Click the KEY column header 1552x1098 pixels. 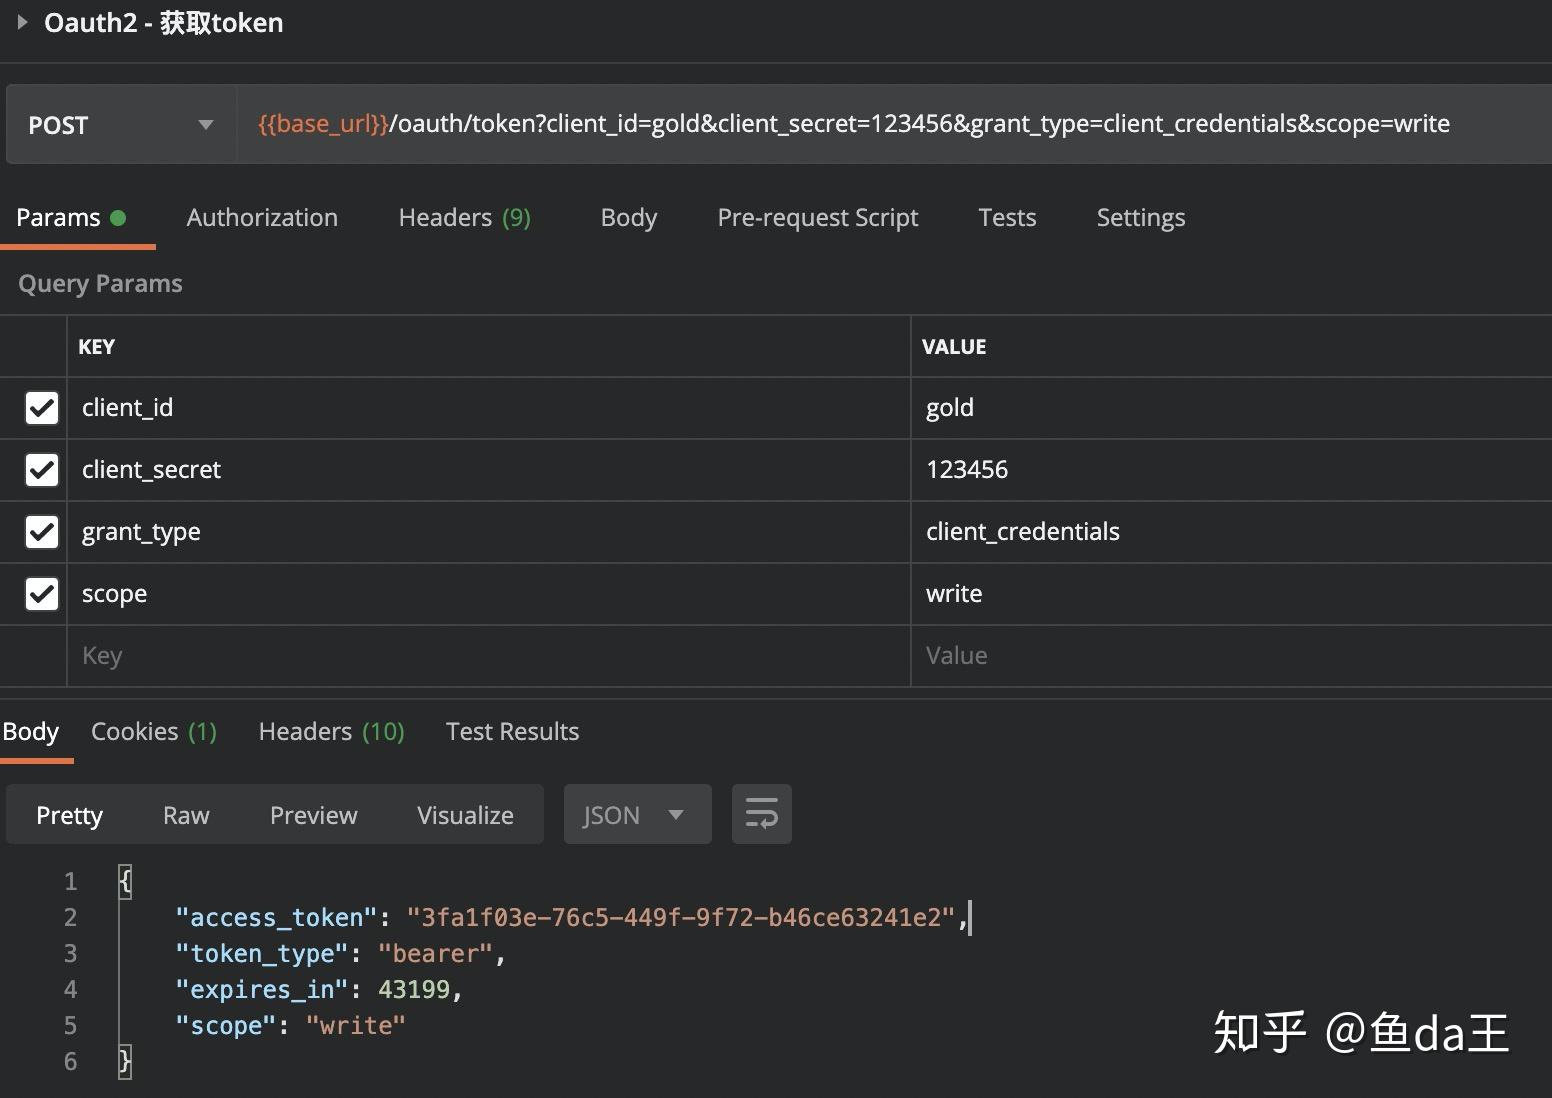point(97,347)
